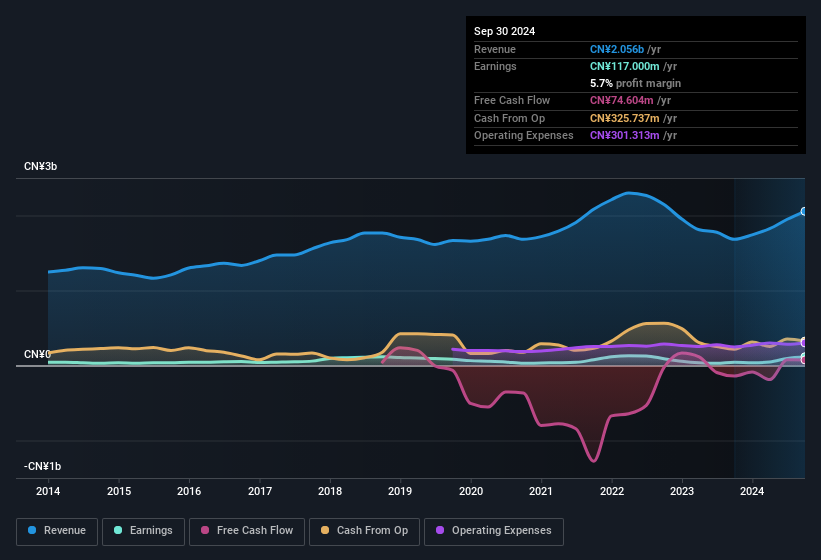Click the -CN¥1b y-axis label
Screen dimensions: 821x560
click(42, 466)
